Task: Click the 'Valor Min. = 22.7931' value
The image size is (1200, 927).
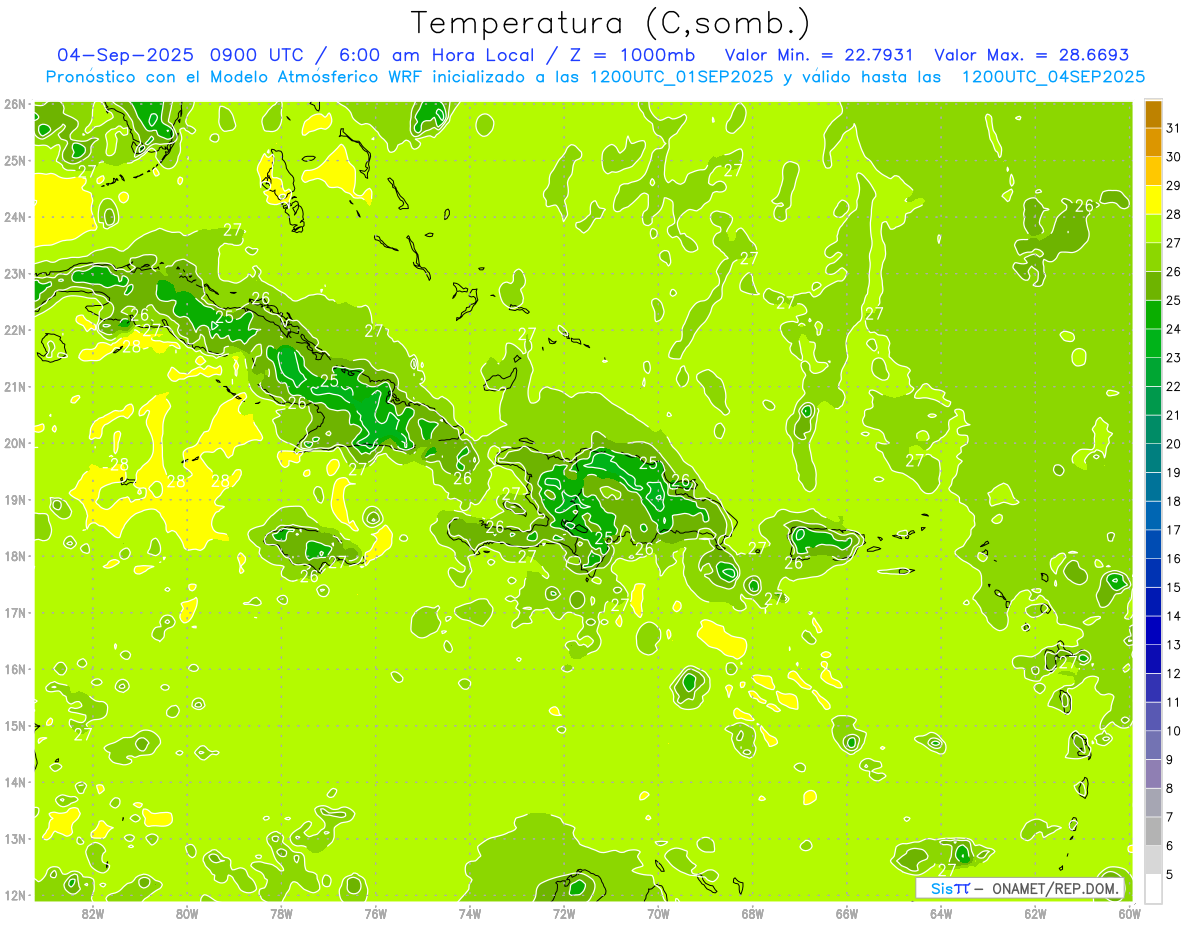Action: pyautogui.click(x=820, y=55)
